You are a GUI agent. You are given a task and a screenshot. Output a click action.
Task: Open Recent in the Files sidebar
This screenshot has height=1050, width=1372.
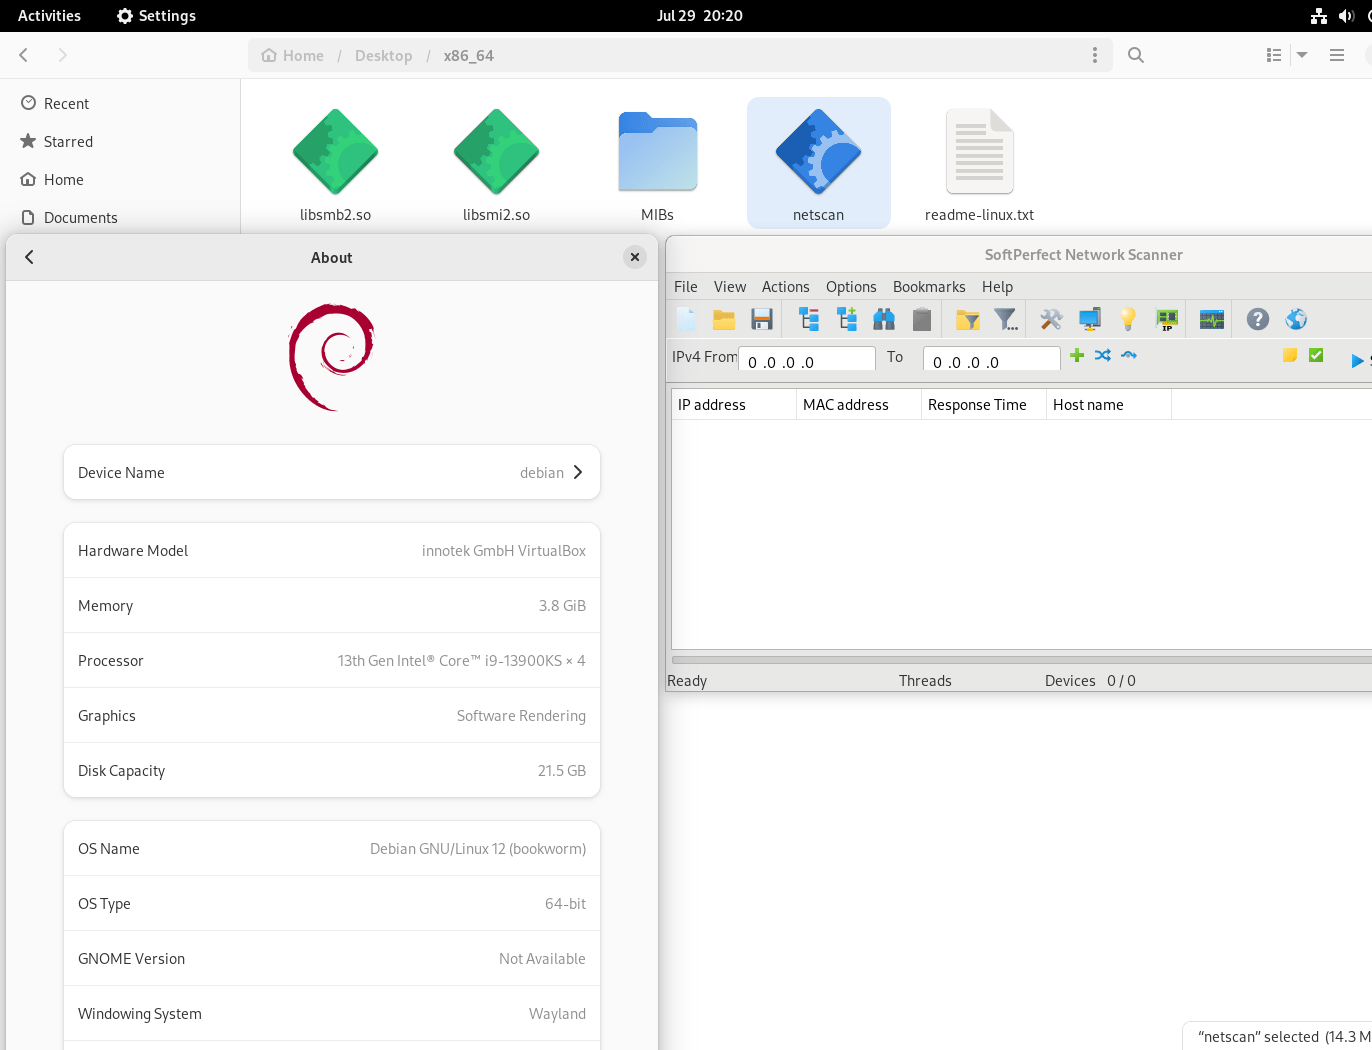120,104
